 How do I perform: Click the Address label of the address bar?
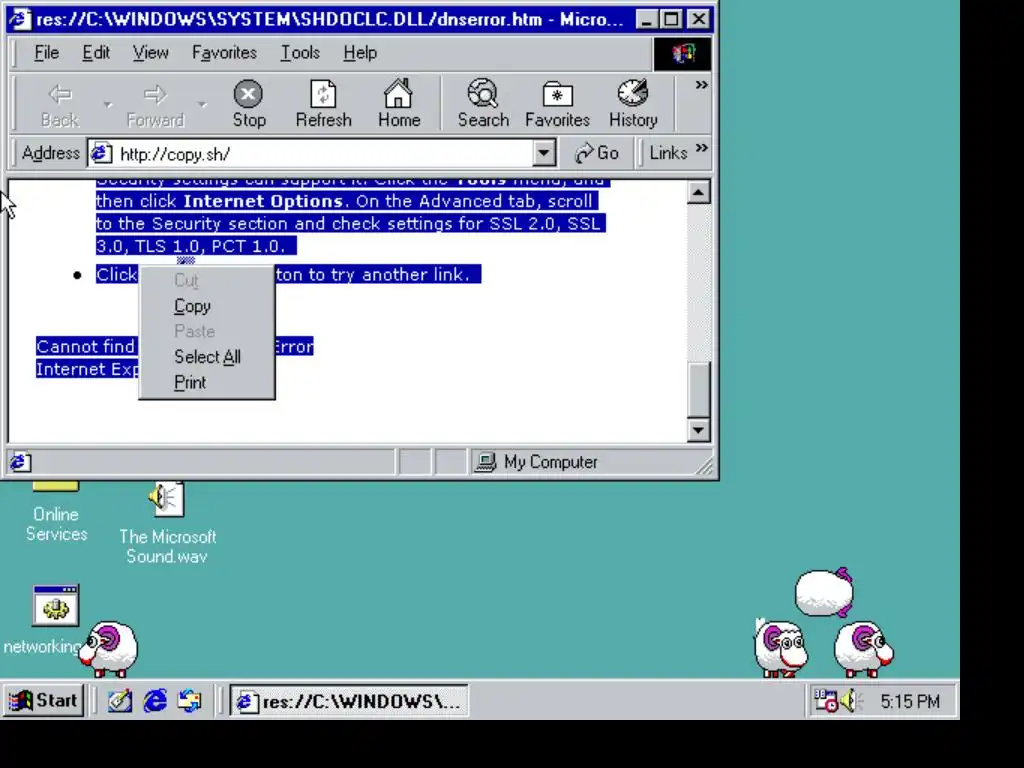point(51,153)
